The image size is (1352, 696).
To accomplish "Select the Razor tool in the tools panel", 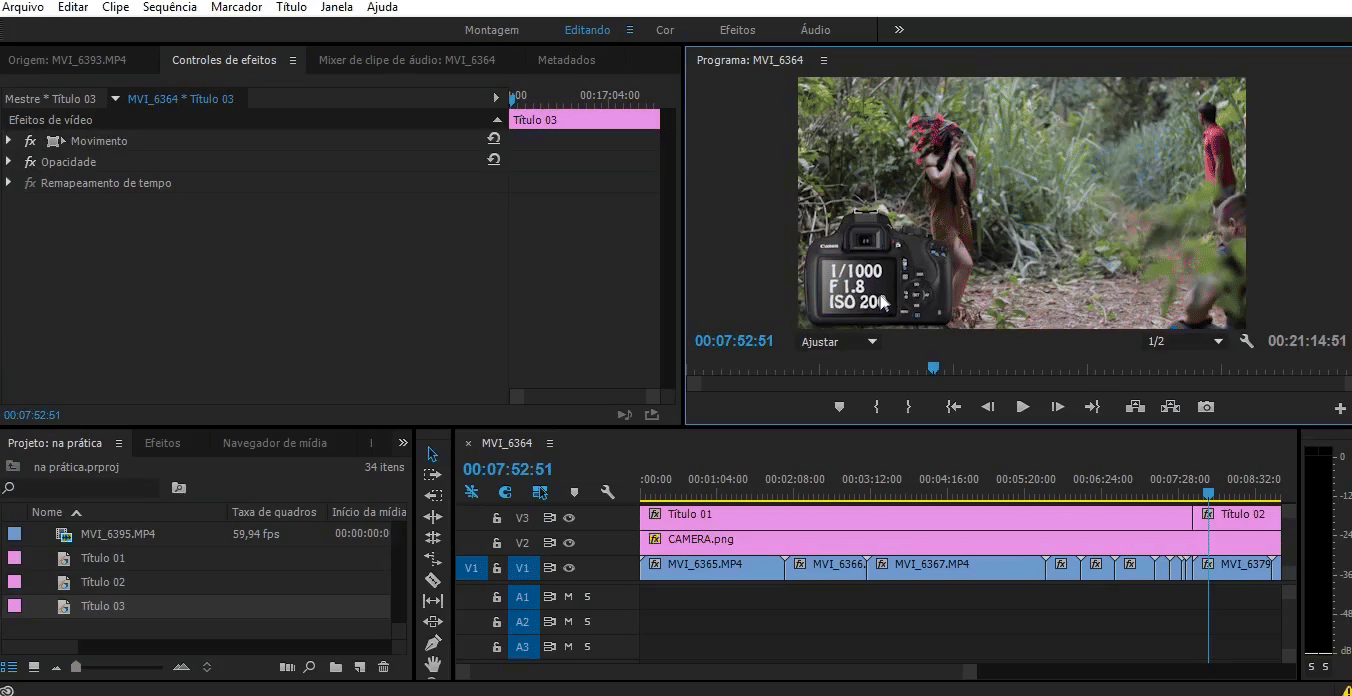I will tap(433, 580).
